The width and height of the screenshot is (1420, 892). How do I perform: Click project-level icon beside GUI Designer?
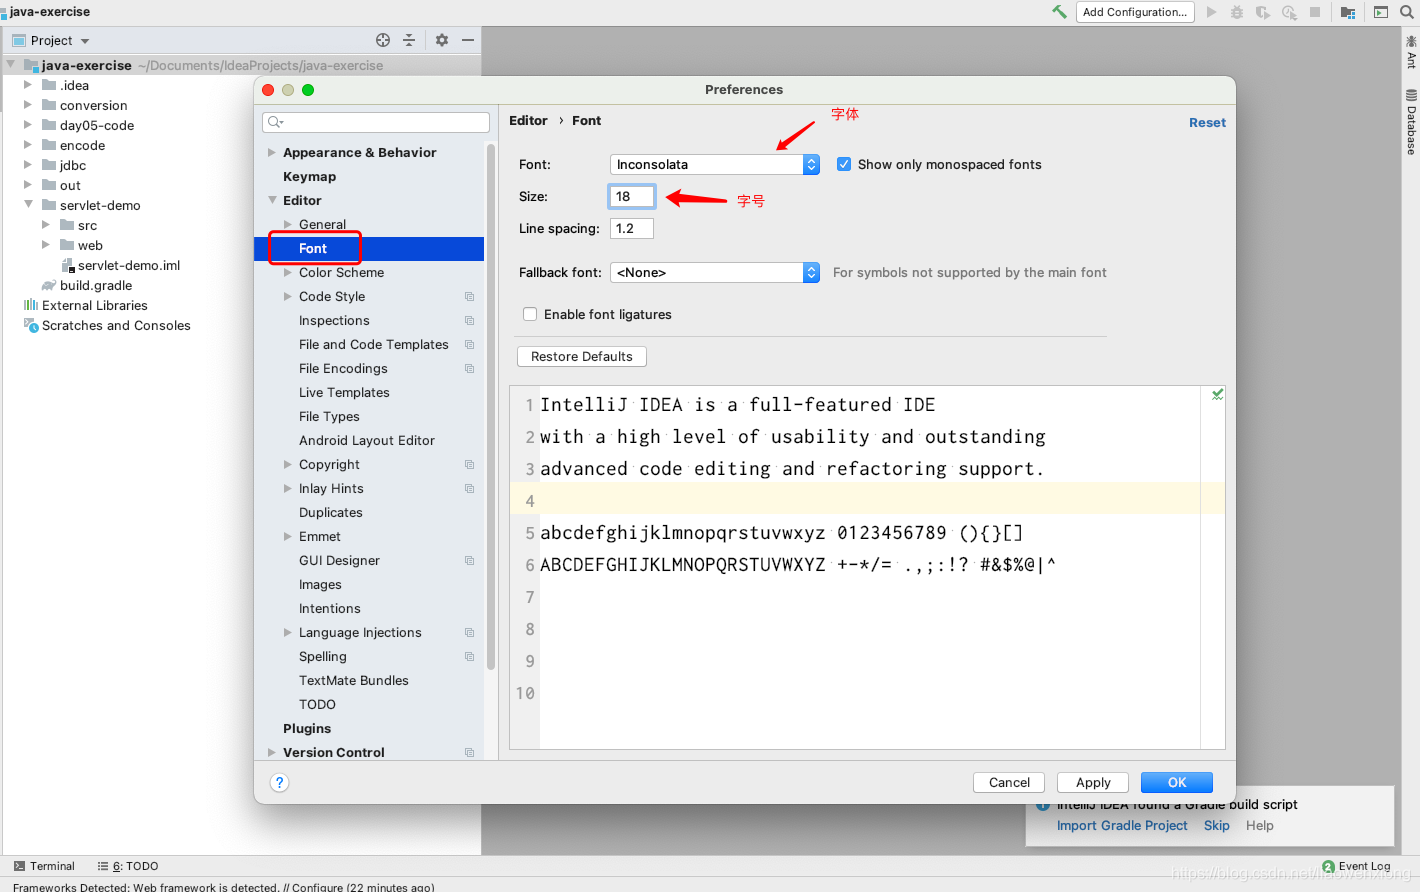[469, 561]
